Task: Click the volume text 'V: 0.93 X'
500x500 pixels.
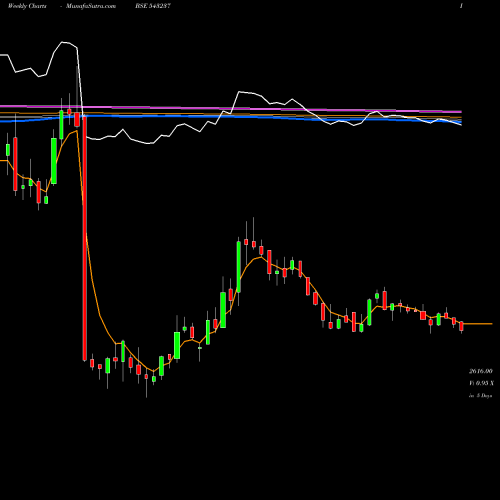Action: pos(481,383)
